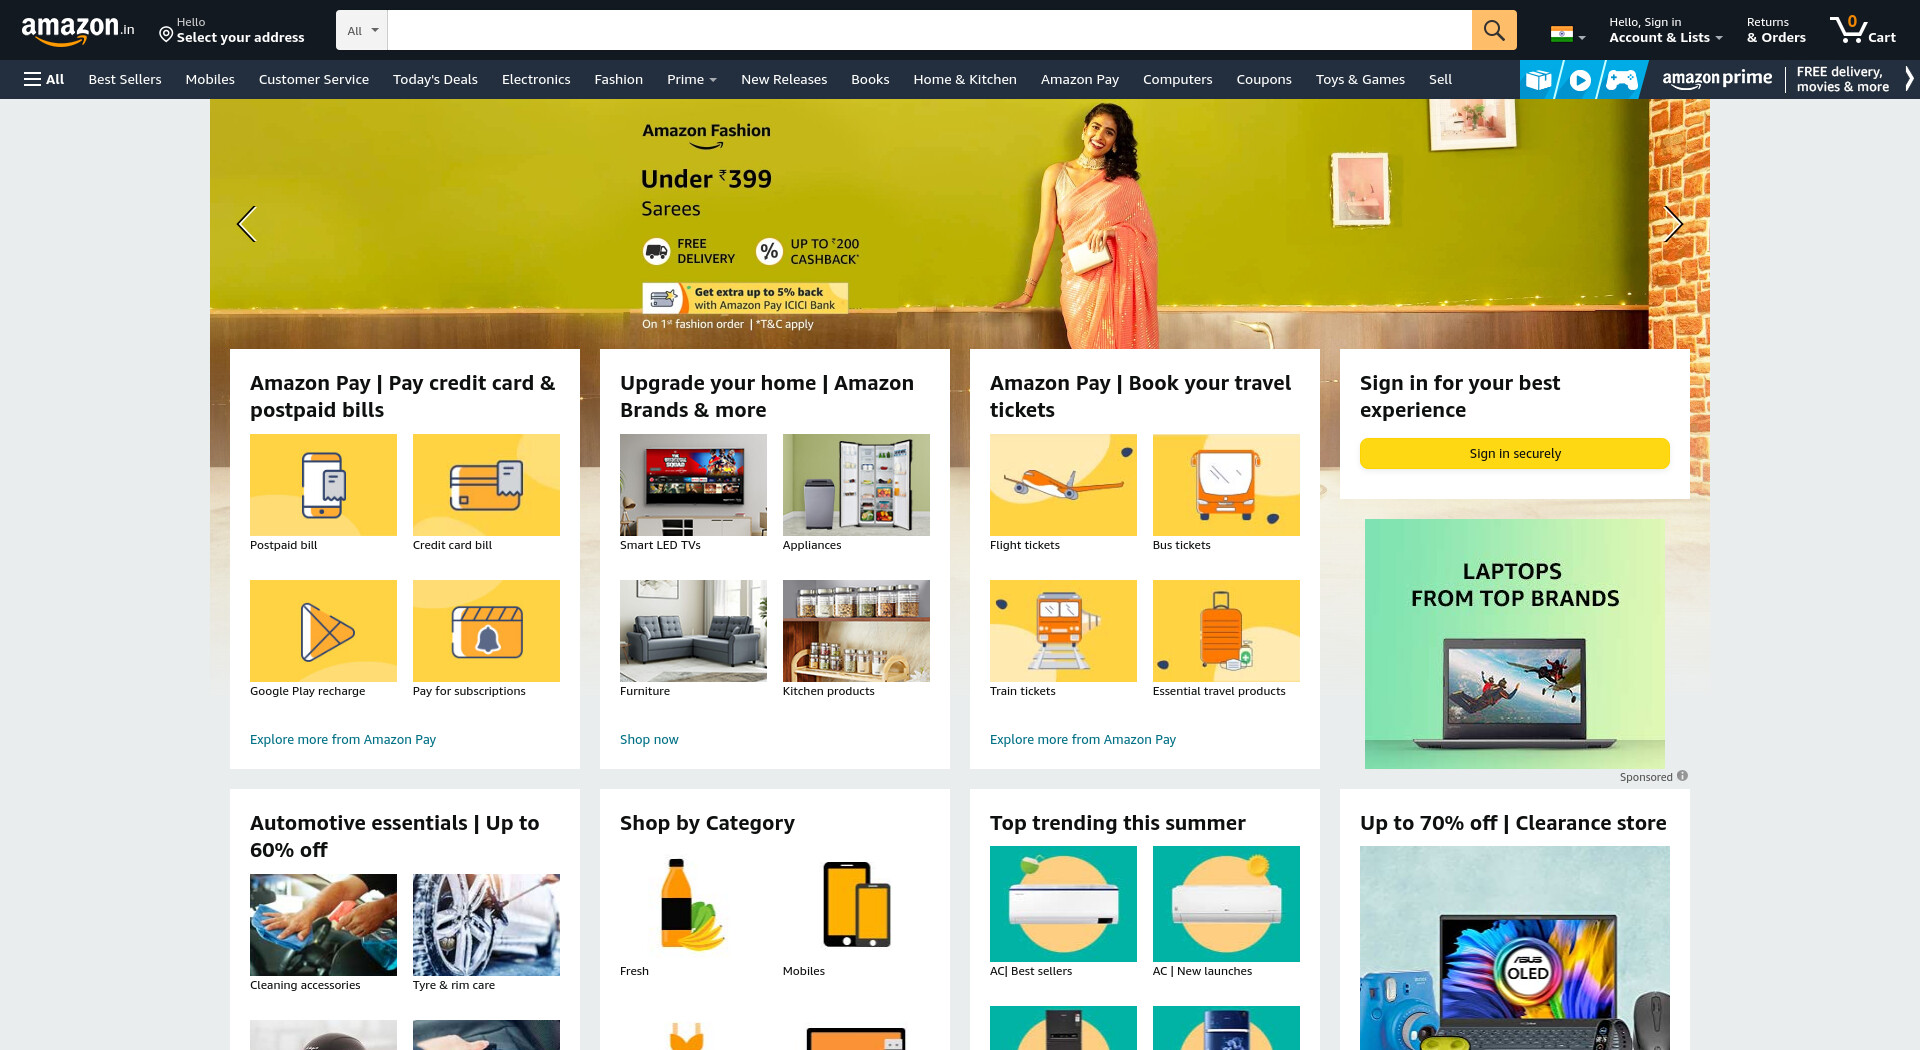Open Tyre & rim care thumbnail
This screenshot has width=1920, height=1050.
[486, 925]
